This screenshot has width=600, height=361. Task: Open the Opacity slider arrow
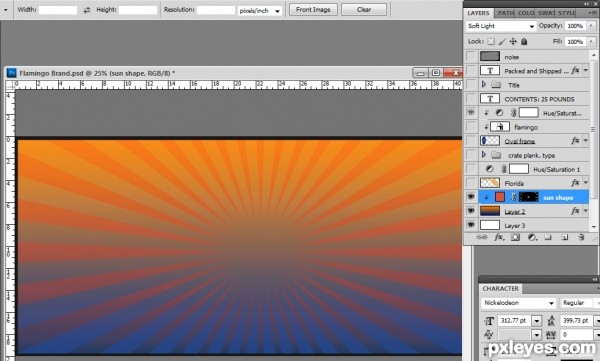(591, 26)
